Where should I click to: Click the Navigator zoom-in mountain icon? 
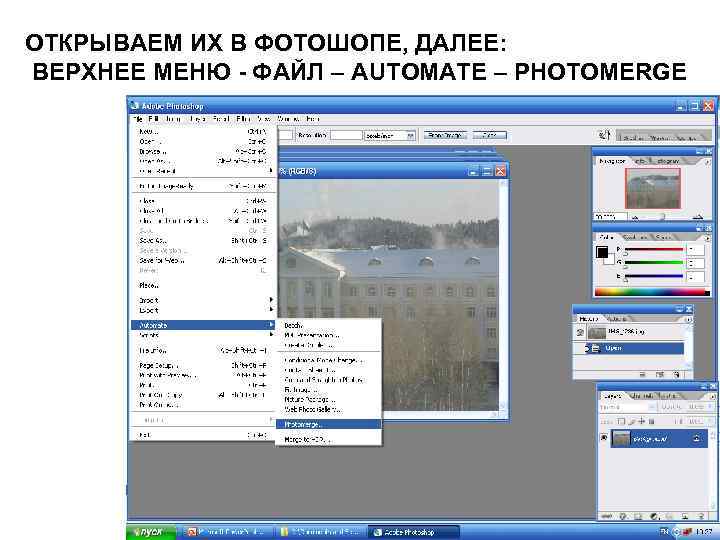pos(699,217)
